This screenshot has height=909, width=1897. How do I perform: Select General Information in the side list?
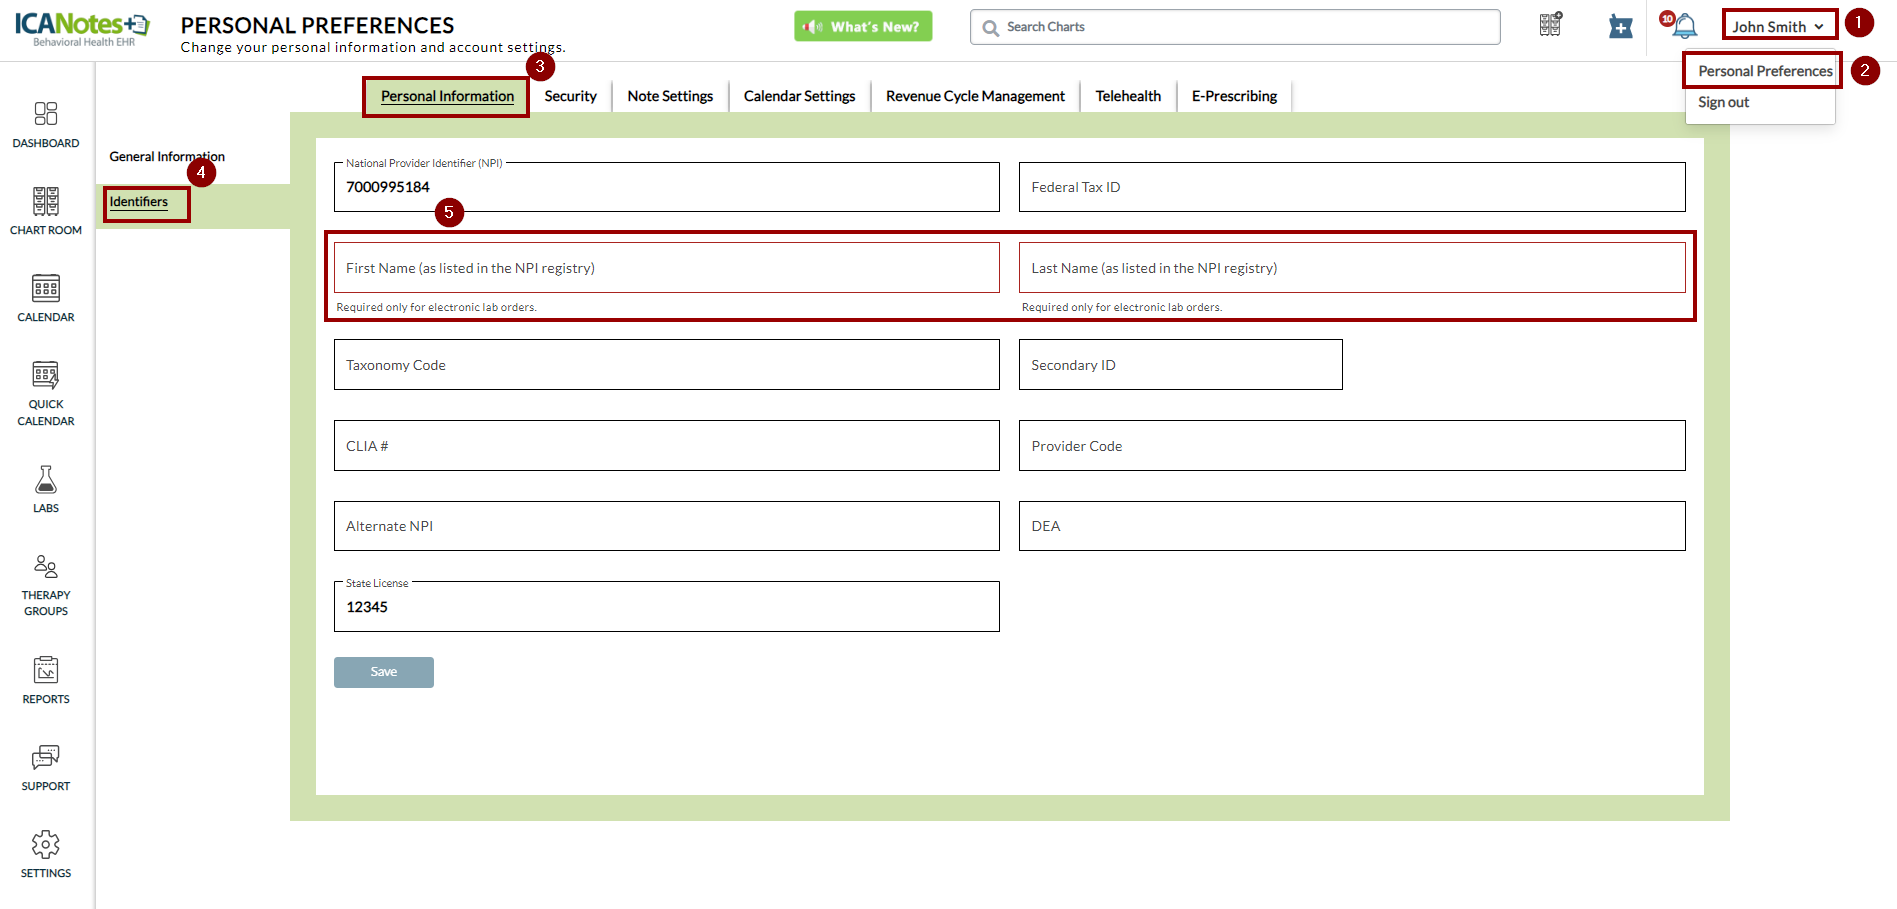(167, 157)
